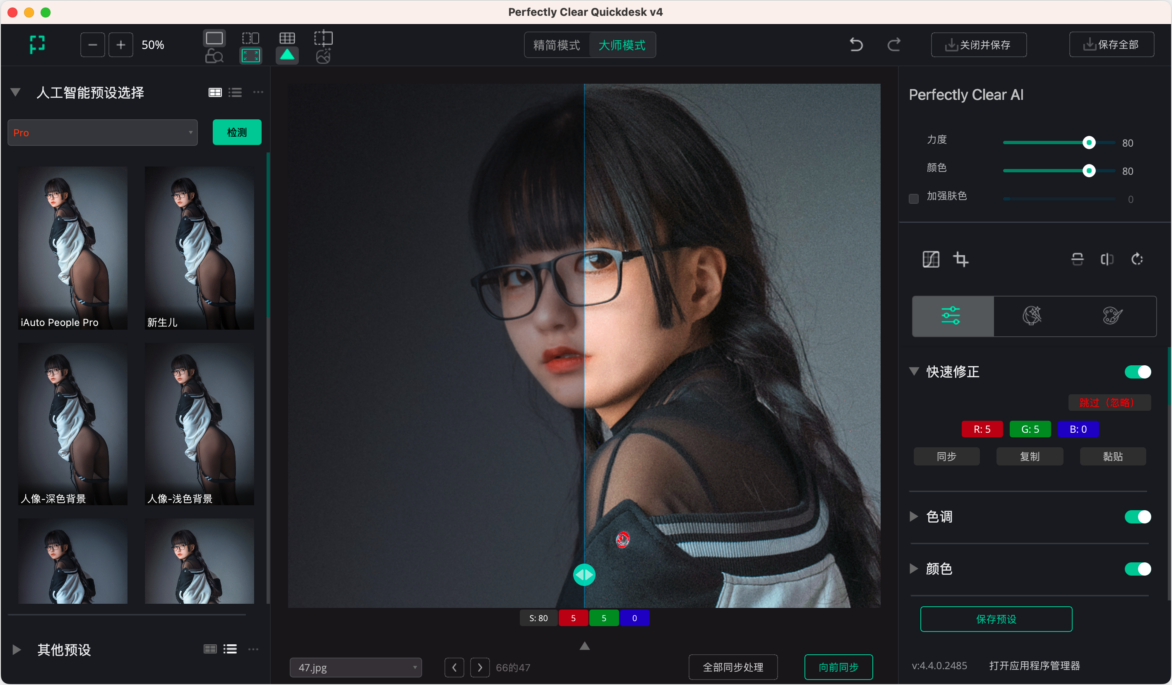Viewport: 1172px width, 685px height.
Task: Toggle the 快速修正 switch
Action: [x=1138, y=372]
